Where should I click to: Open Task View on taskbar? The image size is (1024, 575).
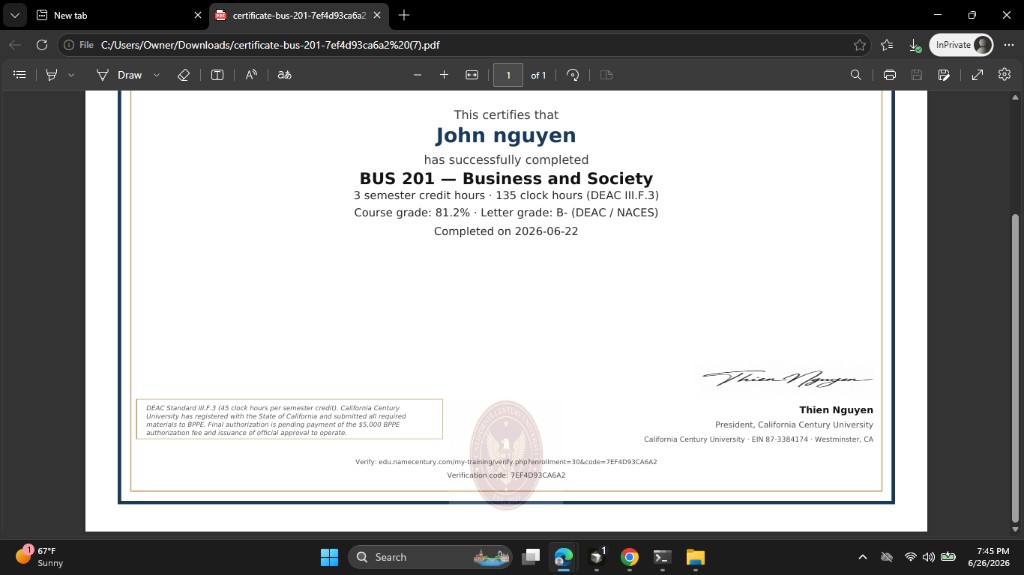tap(531, 557)
